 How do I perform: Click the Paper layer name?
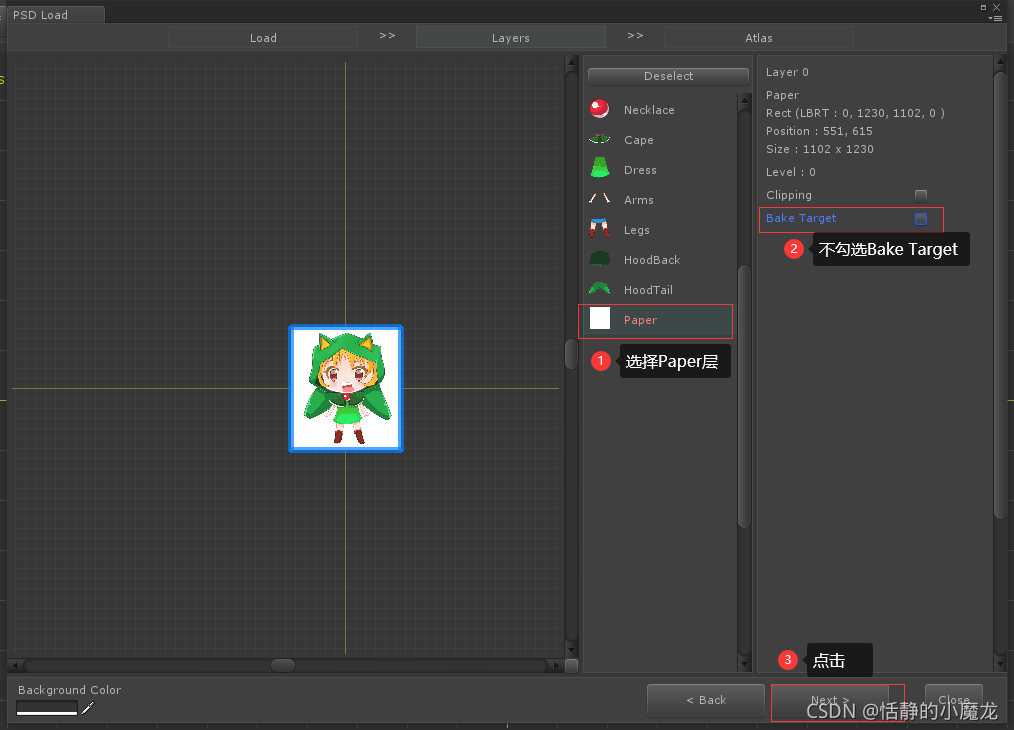point(640,320)
